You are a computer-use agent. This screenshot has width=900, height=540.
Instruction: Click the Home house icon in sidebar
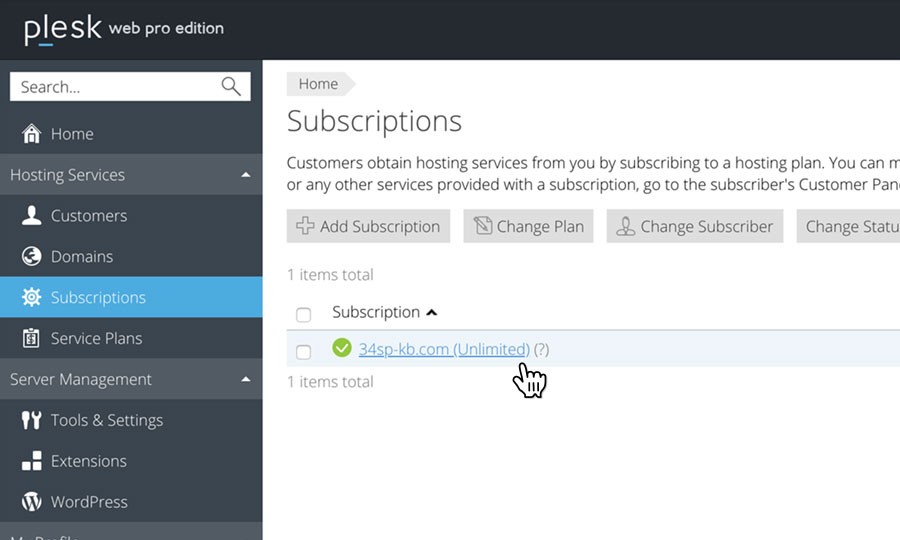pyautogui.click(x=32, y=134)
